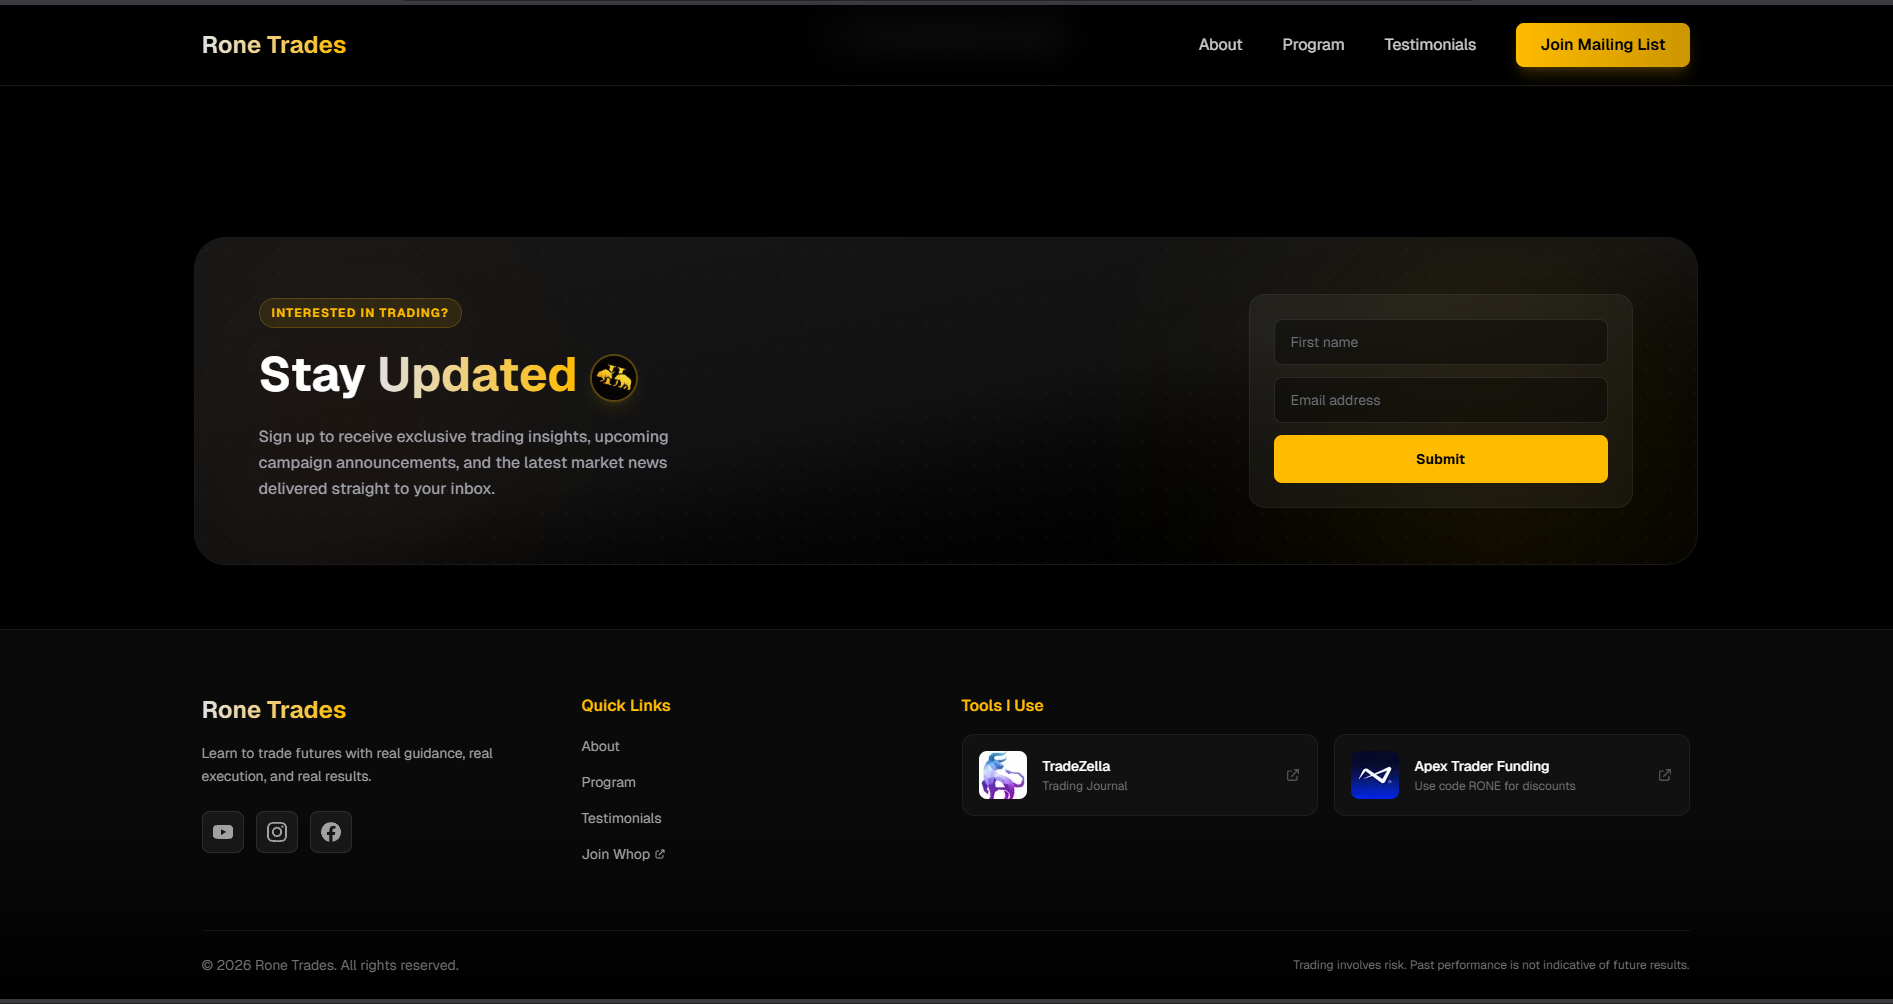Go to Testimonials in the top navigation
This screenshot has height=1004, width=1893.
[x=1430, y=45]
